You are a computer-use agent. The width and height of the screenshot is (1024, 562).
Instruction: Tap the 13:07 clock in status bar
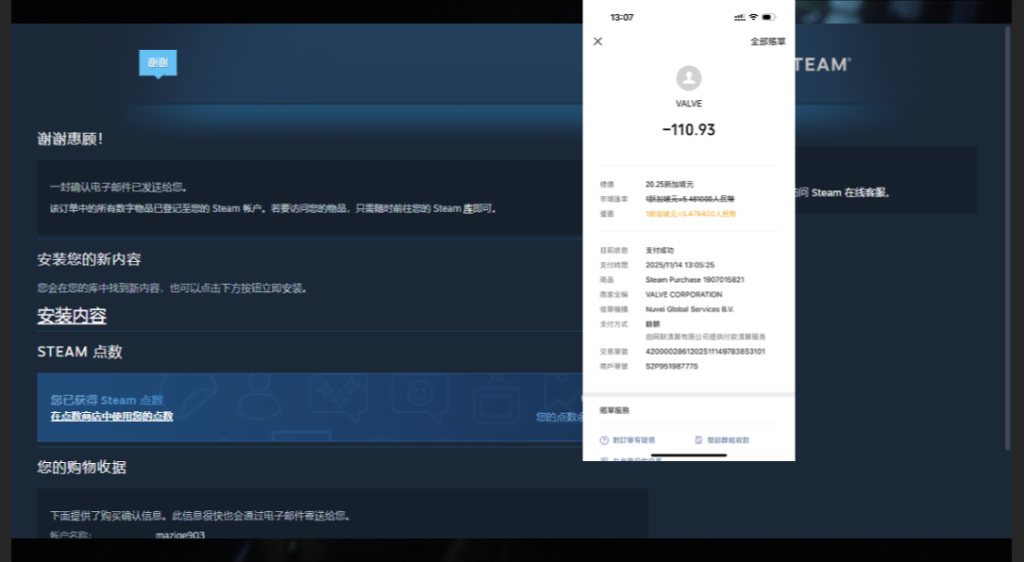(x=622, y=17)
